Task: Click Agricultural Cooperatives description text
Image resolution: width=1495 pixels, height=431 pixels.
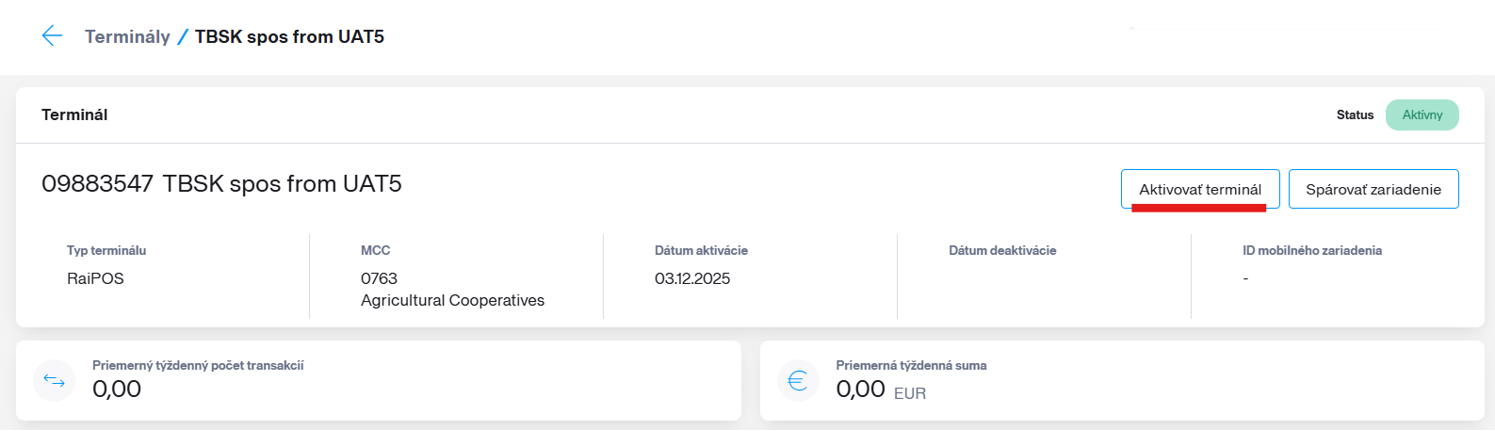Action: coord(453,300)
